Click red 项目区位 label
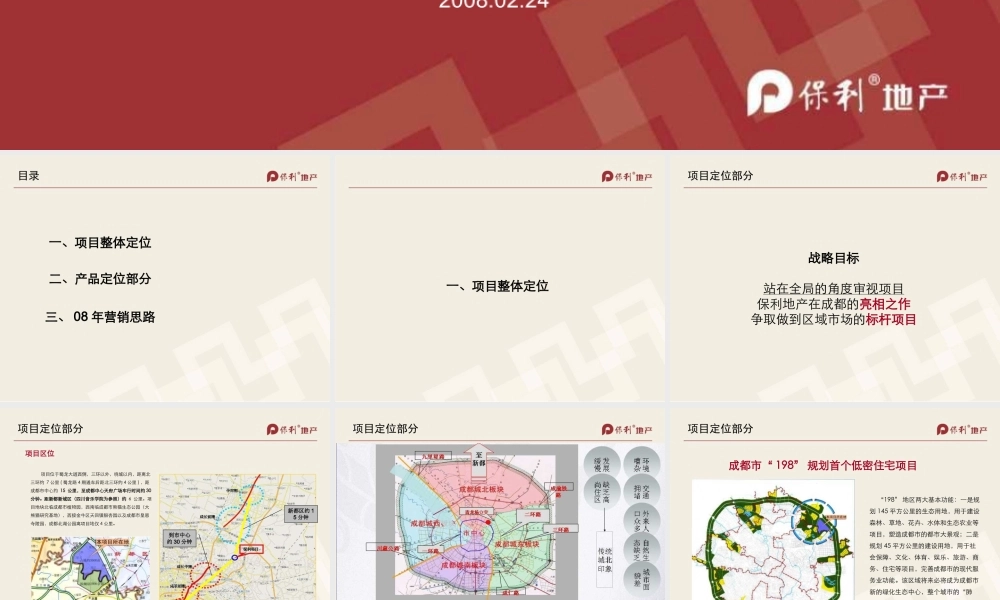 tap(40, 453)
